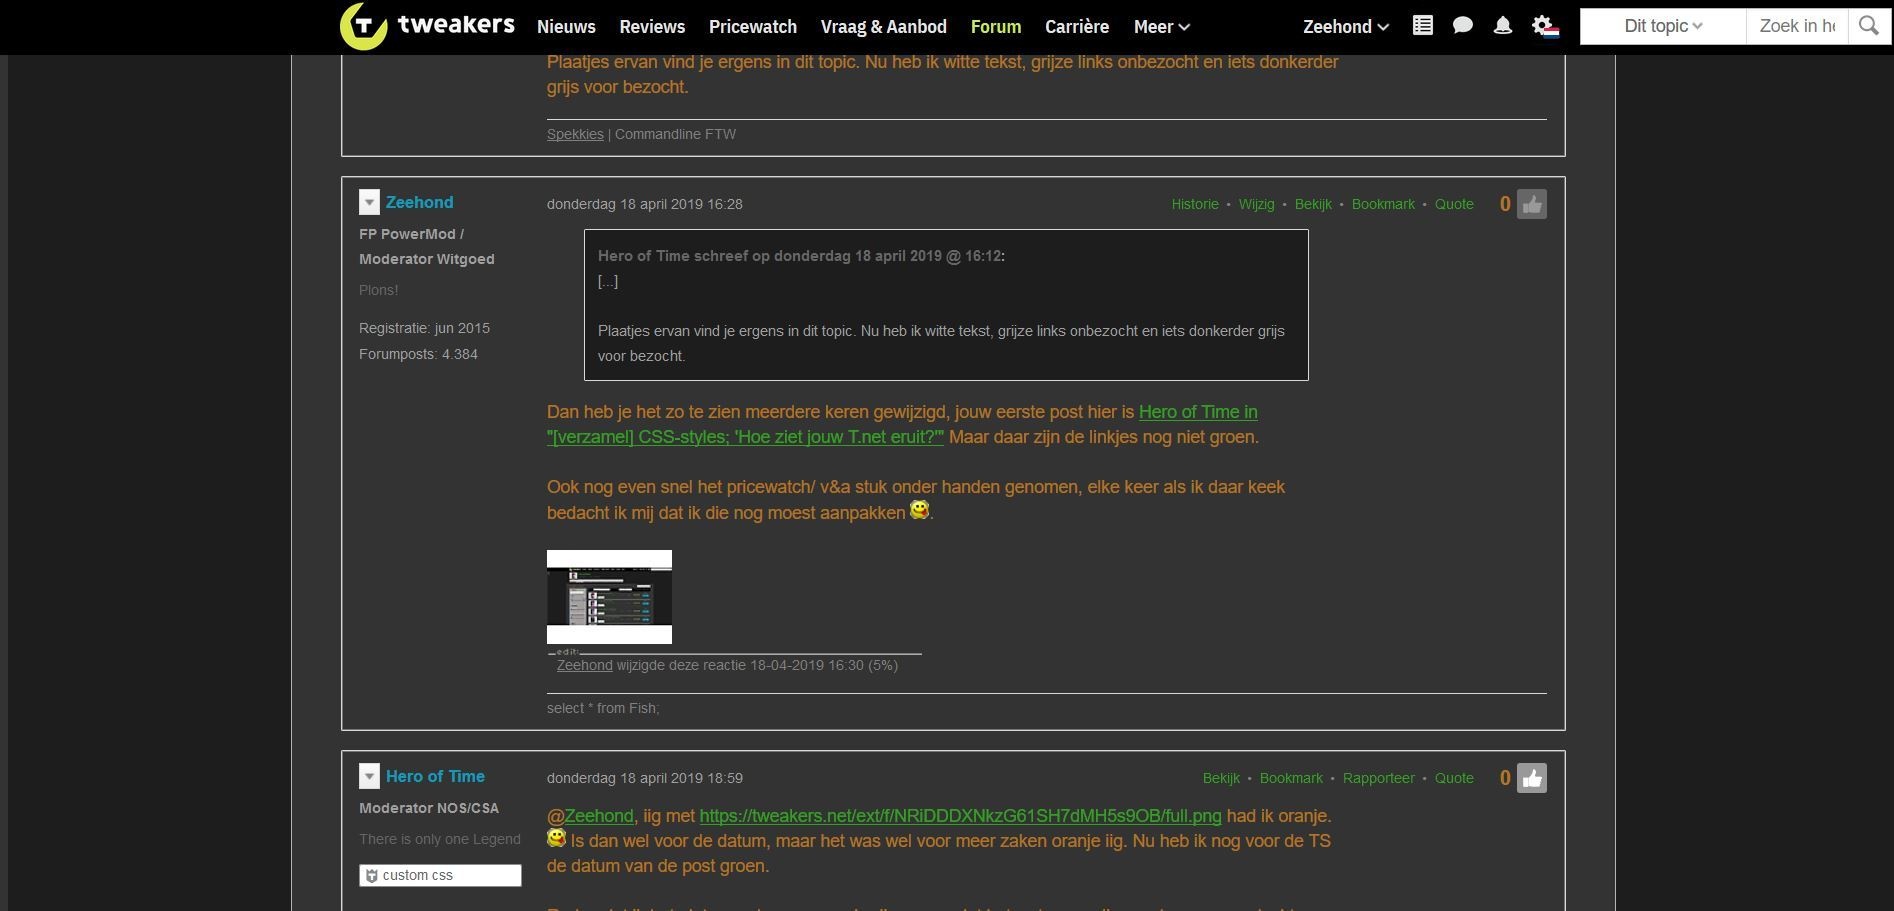Open the settings gear with flag icon
The width and height of the screenshot is (1894, 911).
pyautogui.click(x=1545, y=26)
